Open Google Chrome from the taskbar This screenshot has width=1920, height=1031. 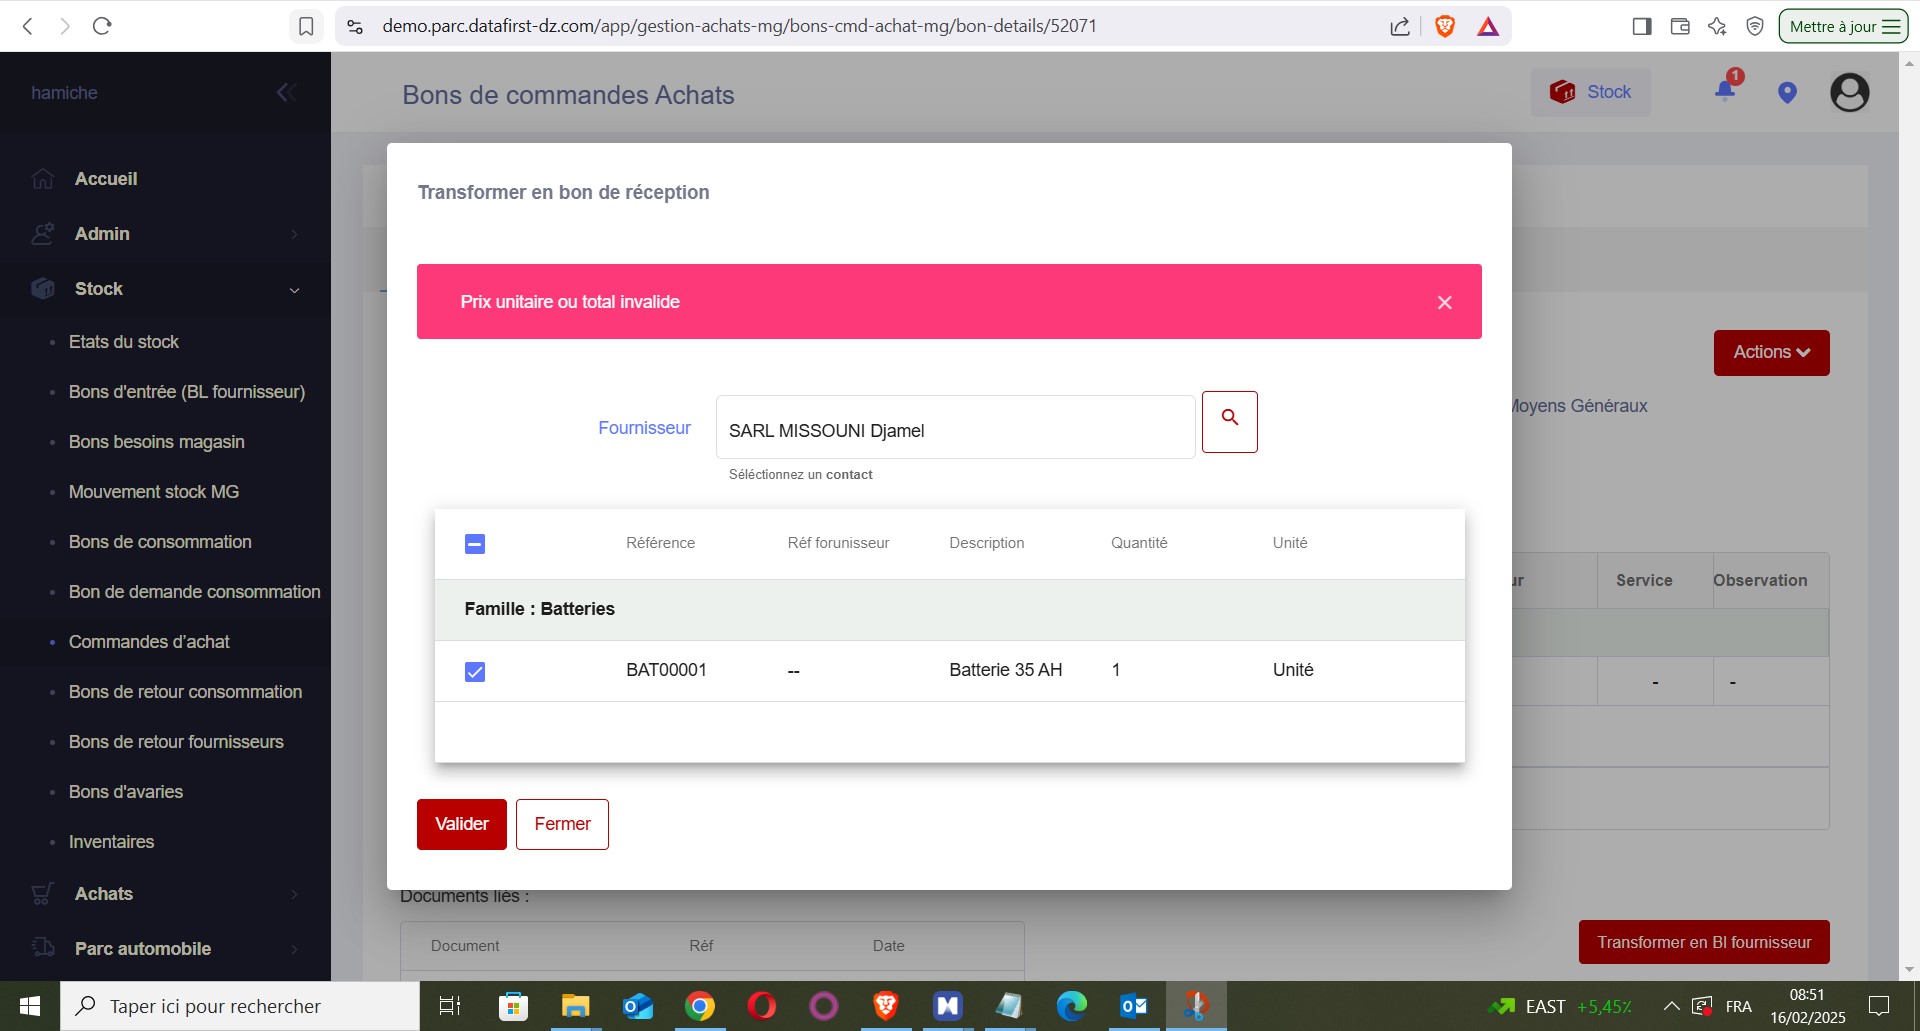pyautogui.click(x=700, y=1006)
